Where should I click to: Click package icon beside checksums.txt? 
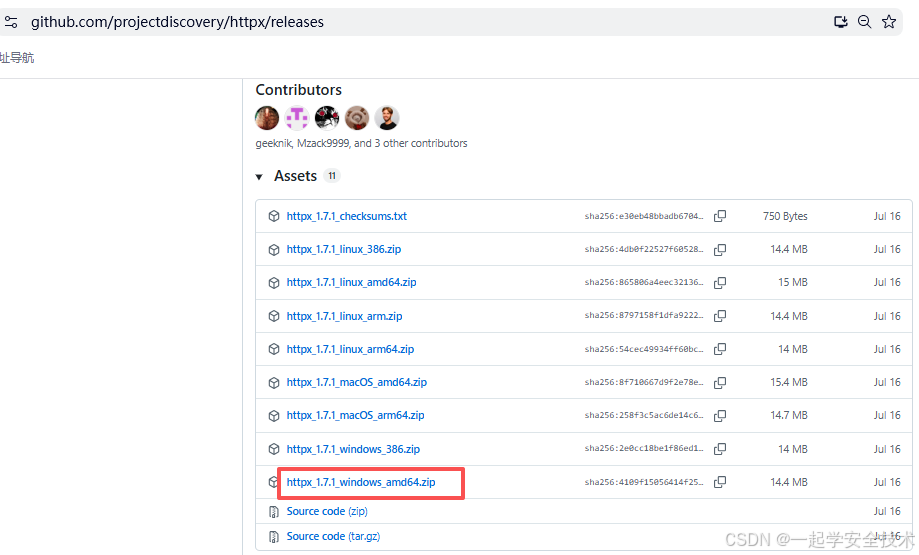(274, 216)
